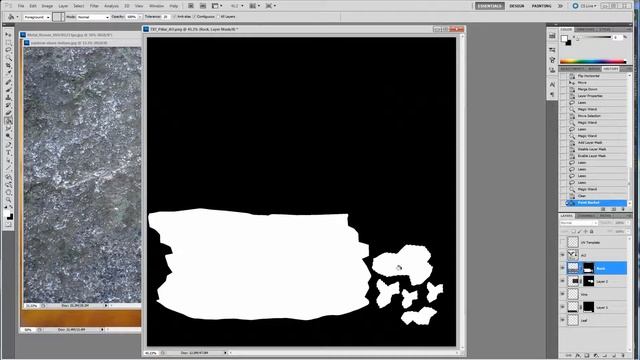The image size is (640, 360).
Task: Select the Rectangular Marquee tool
Action: 9,42
